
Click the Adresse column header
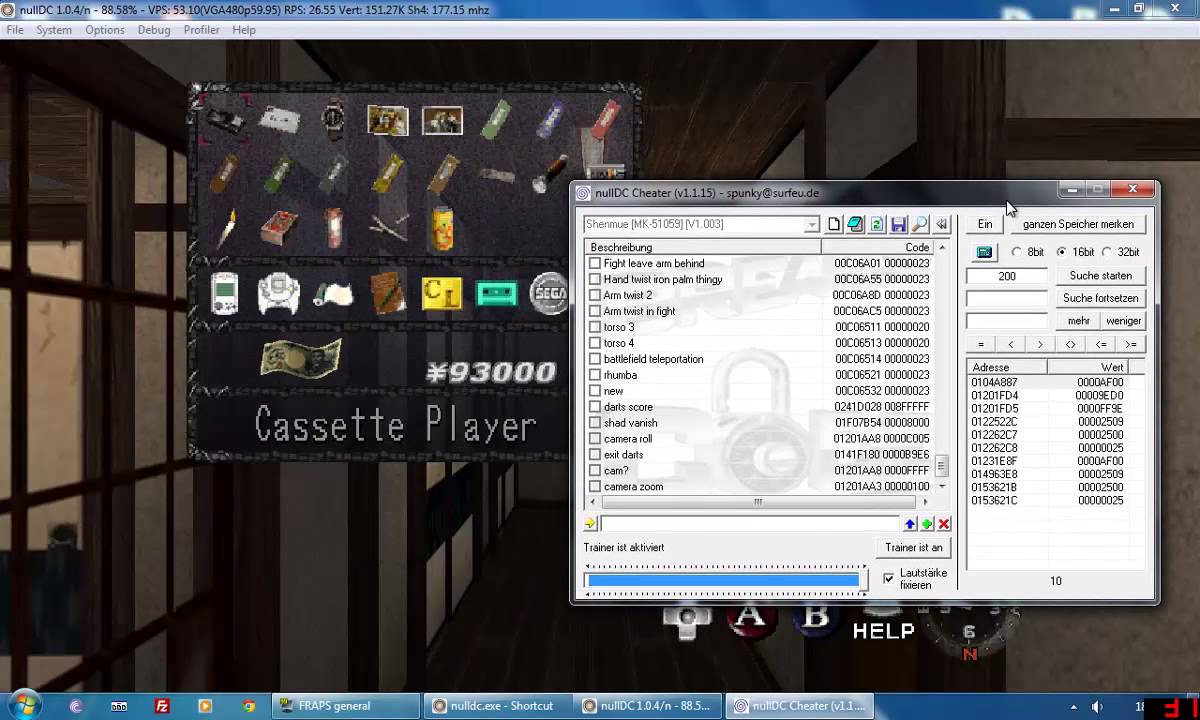point(1007,367)
